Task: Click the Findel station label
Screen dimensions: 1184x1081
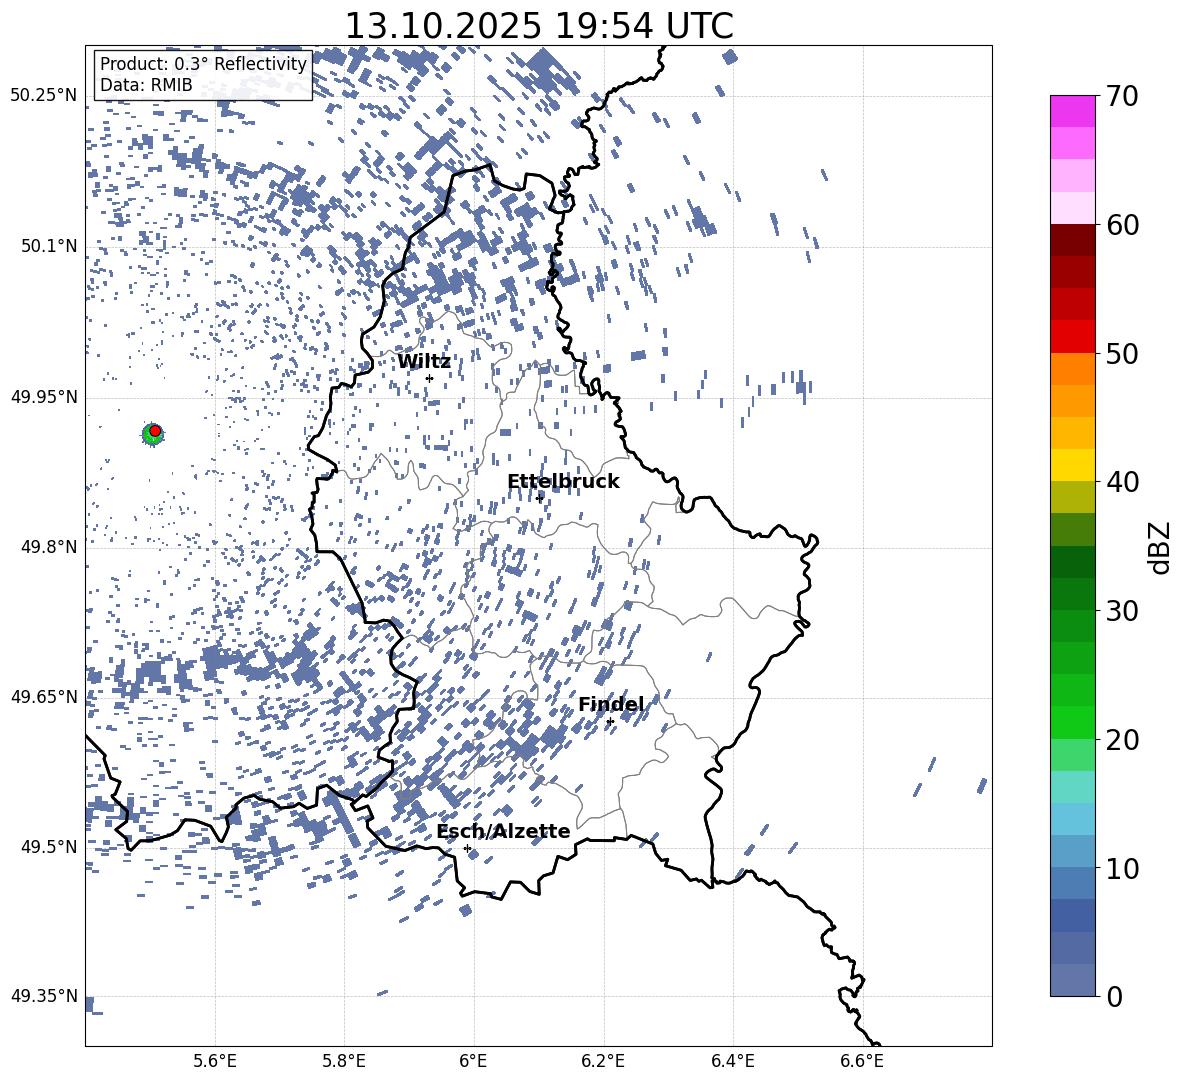Action: pyautogui.click(x=612, y=704)
